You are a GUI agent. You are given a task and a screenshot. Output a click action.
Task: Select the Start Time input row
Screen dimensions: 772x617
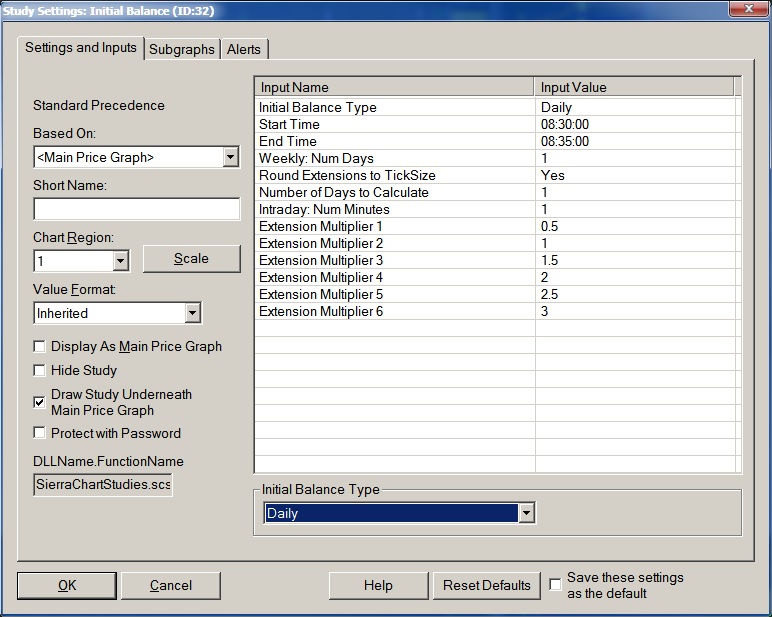coord(495,124)
